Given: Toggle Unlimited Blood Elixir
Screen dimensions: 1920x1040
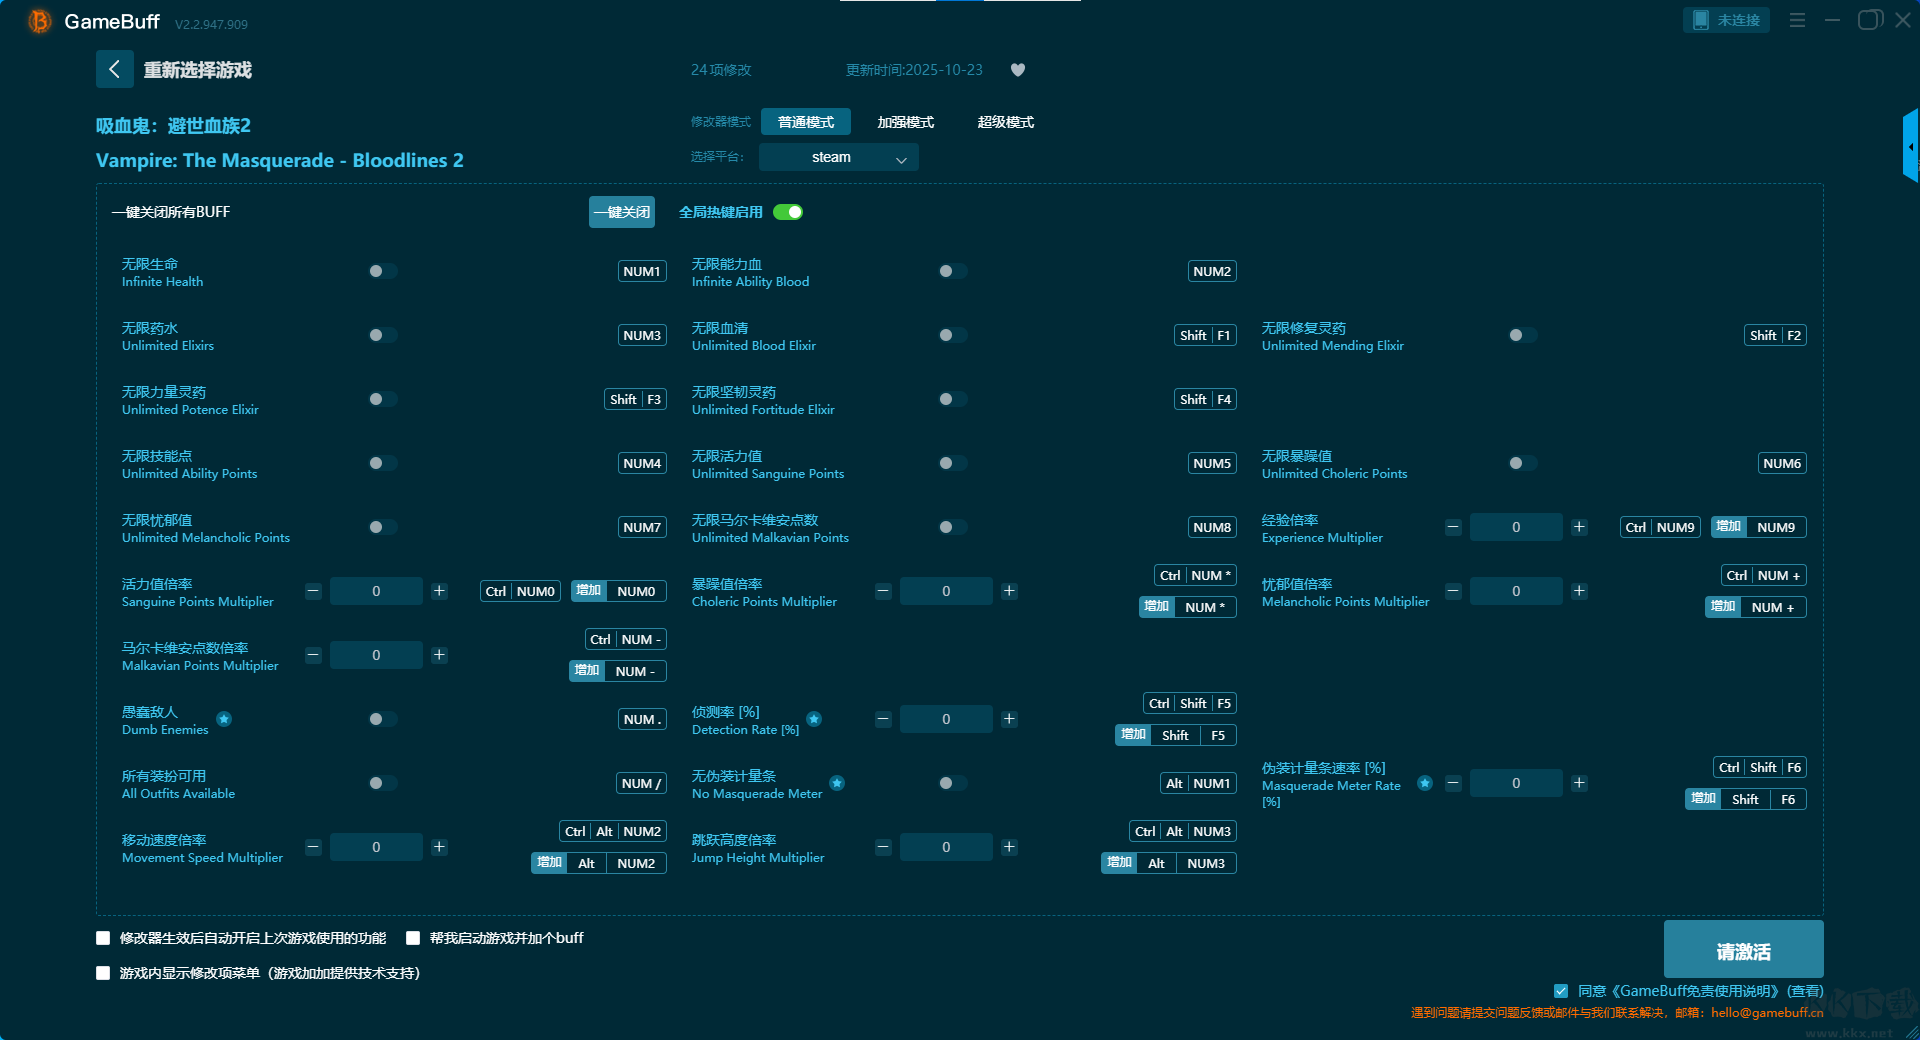Looking at the screenshot, I should [953, 335].
